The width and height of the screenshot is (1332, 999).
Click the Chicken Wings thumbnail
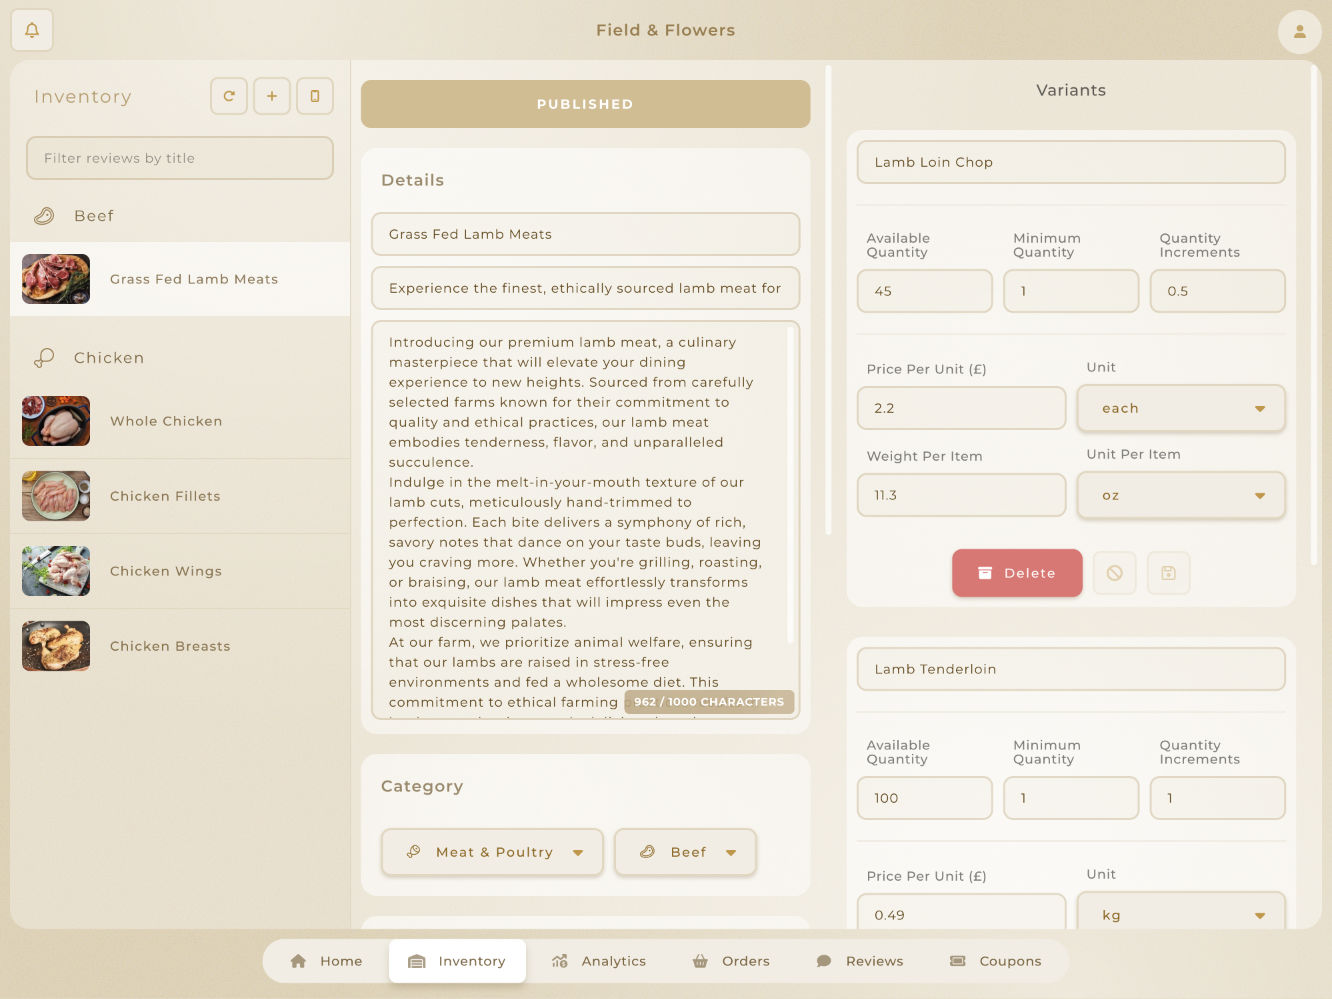tap(56, 571)
